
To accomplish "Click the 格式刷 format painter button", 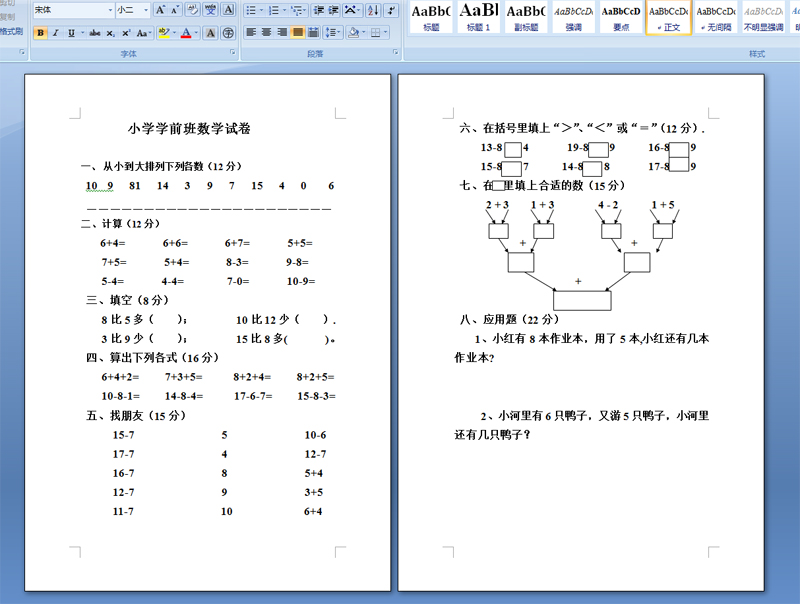I will (11, 32).
